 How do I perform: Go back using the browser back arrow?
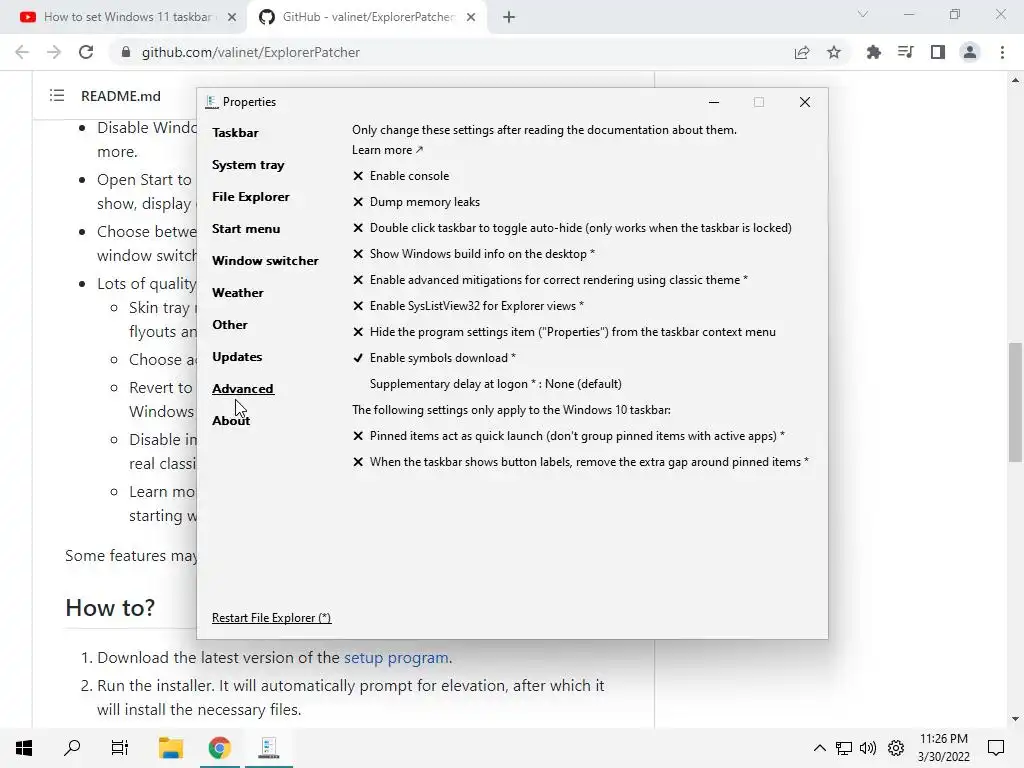(x=22, y=52)
